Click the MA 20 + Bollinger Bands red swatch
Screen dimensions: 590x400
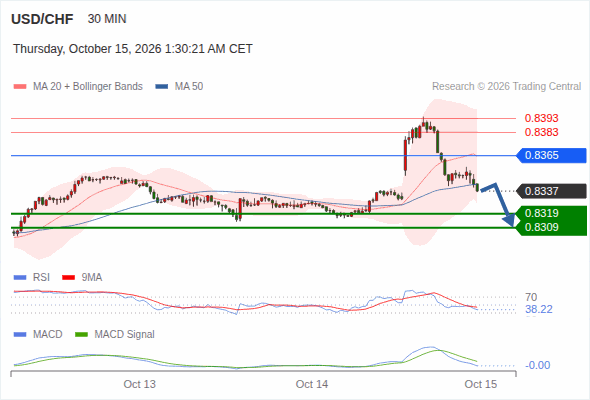tap(20, 87)
